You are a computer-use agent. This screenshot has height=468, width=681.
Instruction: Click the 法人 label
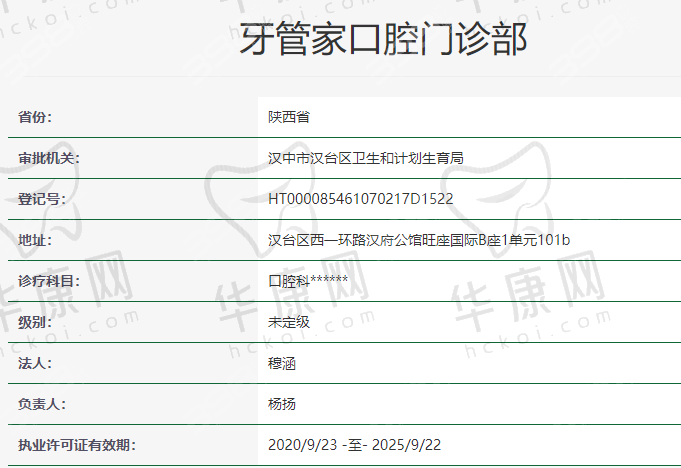point(35,363)
